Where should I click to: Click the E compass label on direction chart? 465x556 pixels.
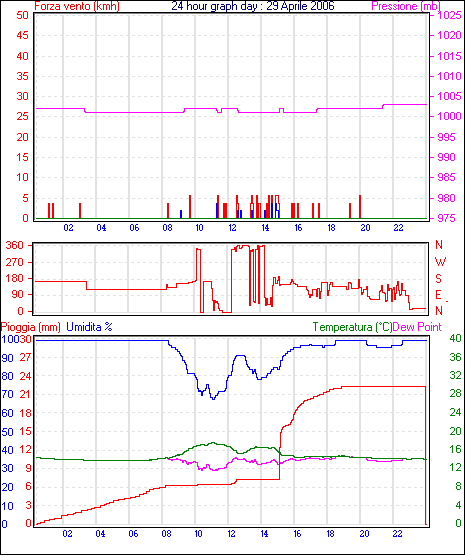click(x=438, y=295)
